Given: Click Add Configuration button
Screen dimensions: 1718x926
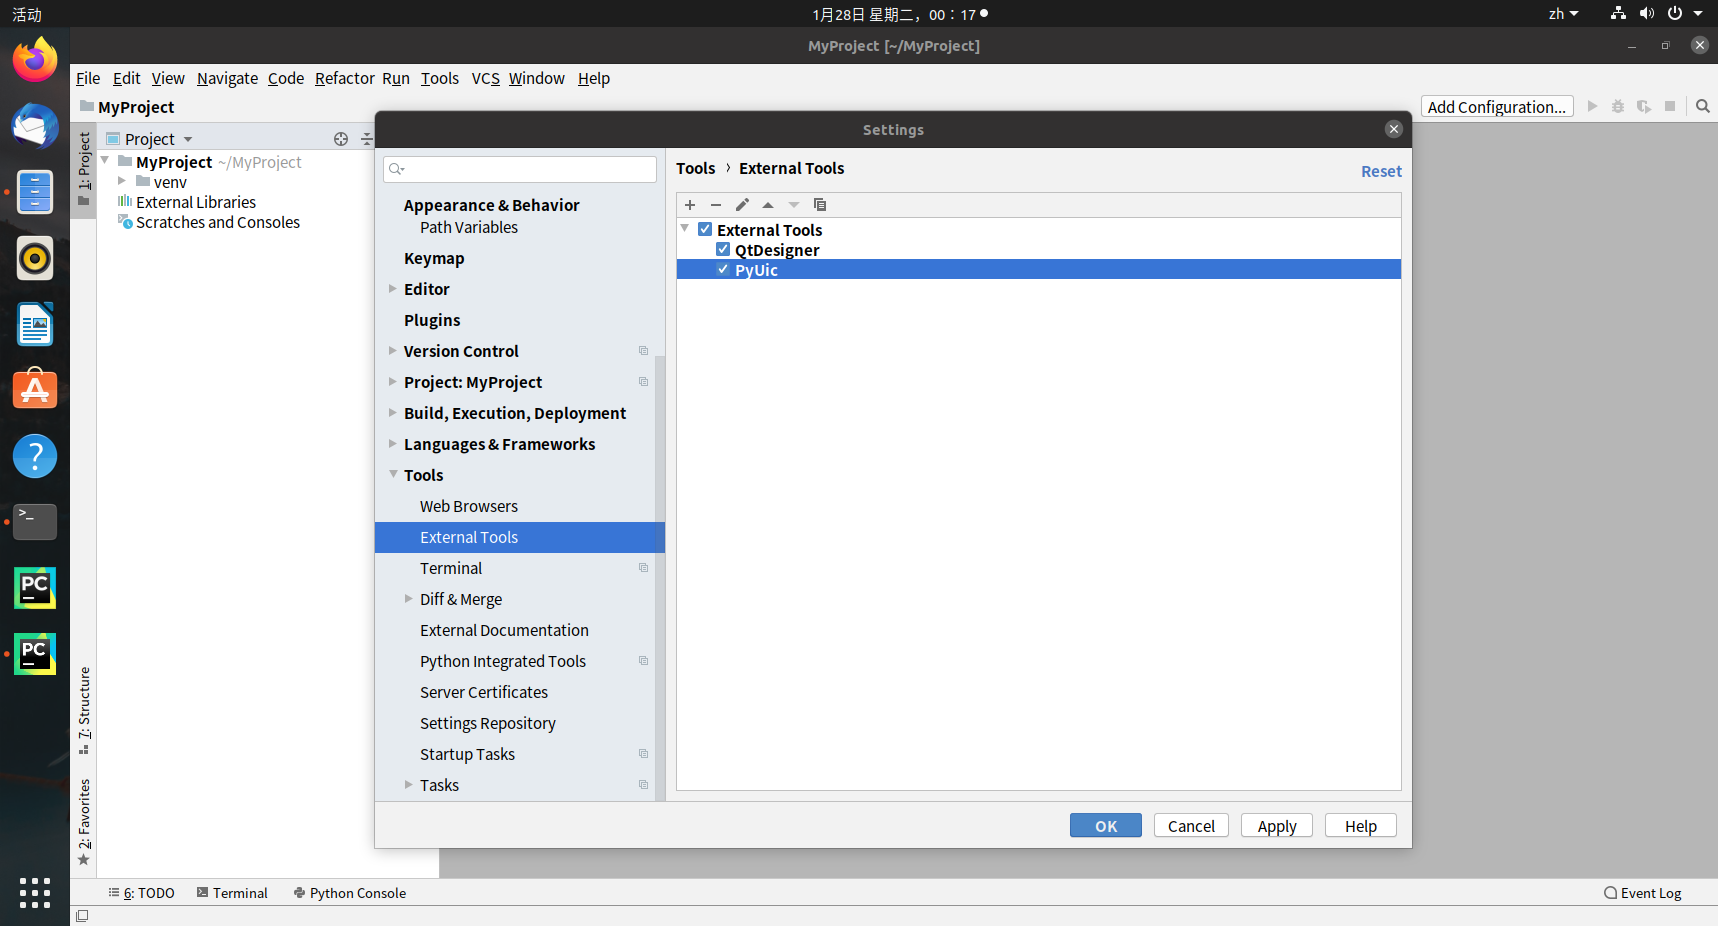Looking at the screenshot, I should [x=1497, y=107].
